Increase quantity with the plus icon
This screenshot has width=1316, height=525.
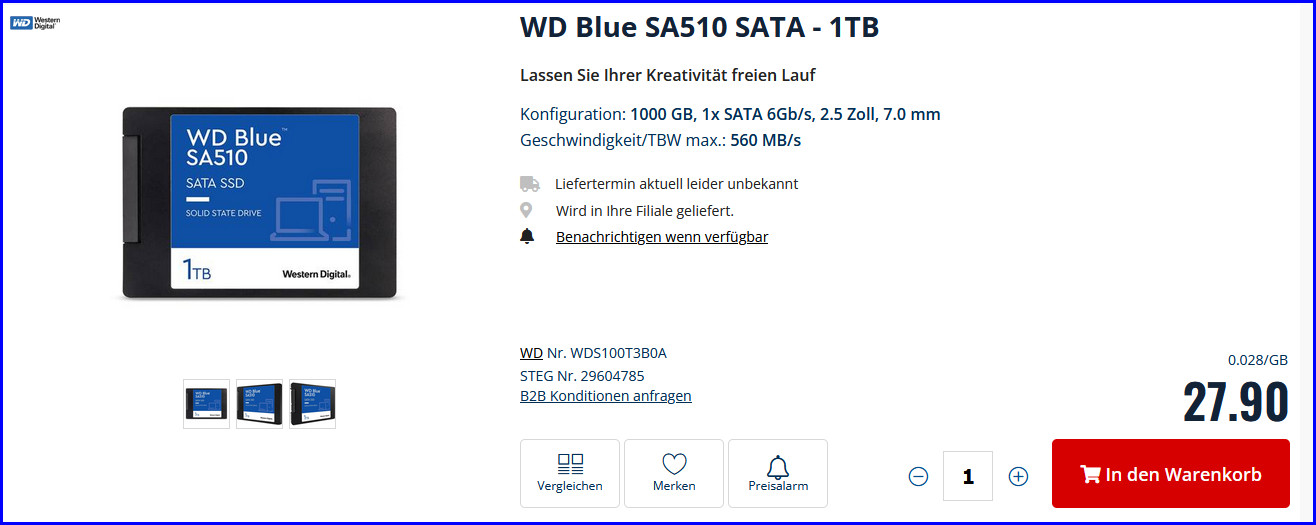tap(1018, 476)
